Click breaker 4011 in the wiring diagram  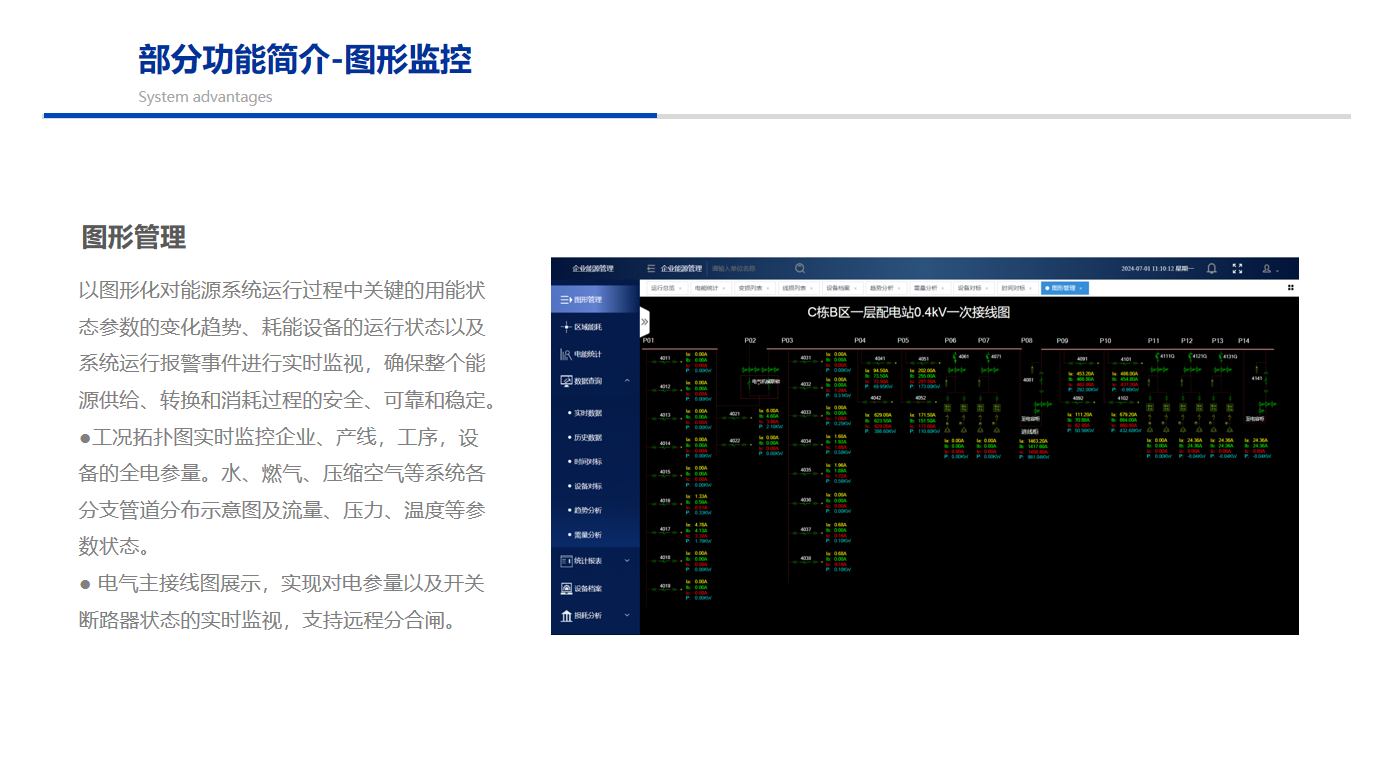coord(666,358)
